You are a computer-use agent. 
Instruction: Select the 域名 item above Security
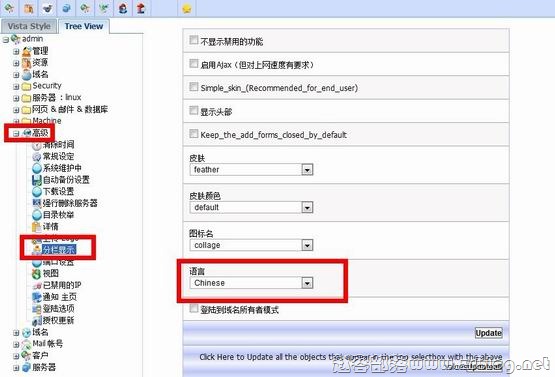[40, 74]
